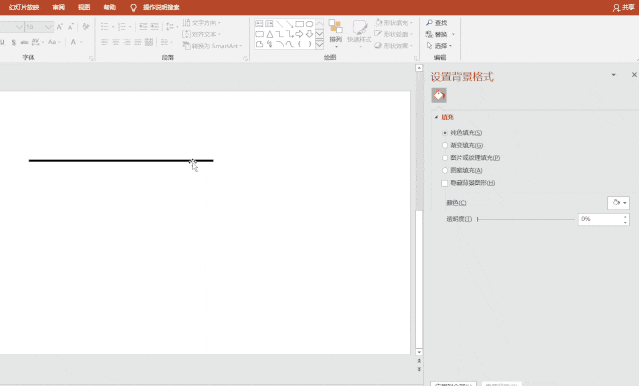The height and width of the screenshot is (386, 639).
Task: Open the fill color dropdown in the background pane
Action: coord(618,203)
